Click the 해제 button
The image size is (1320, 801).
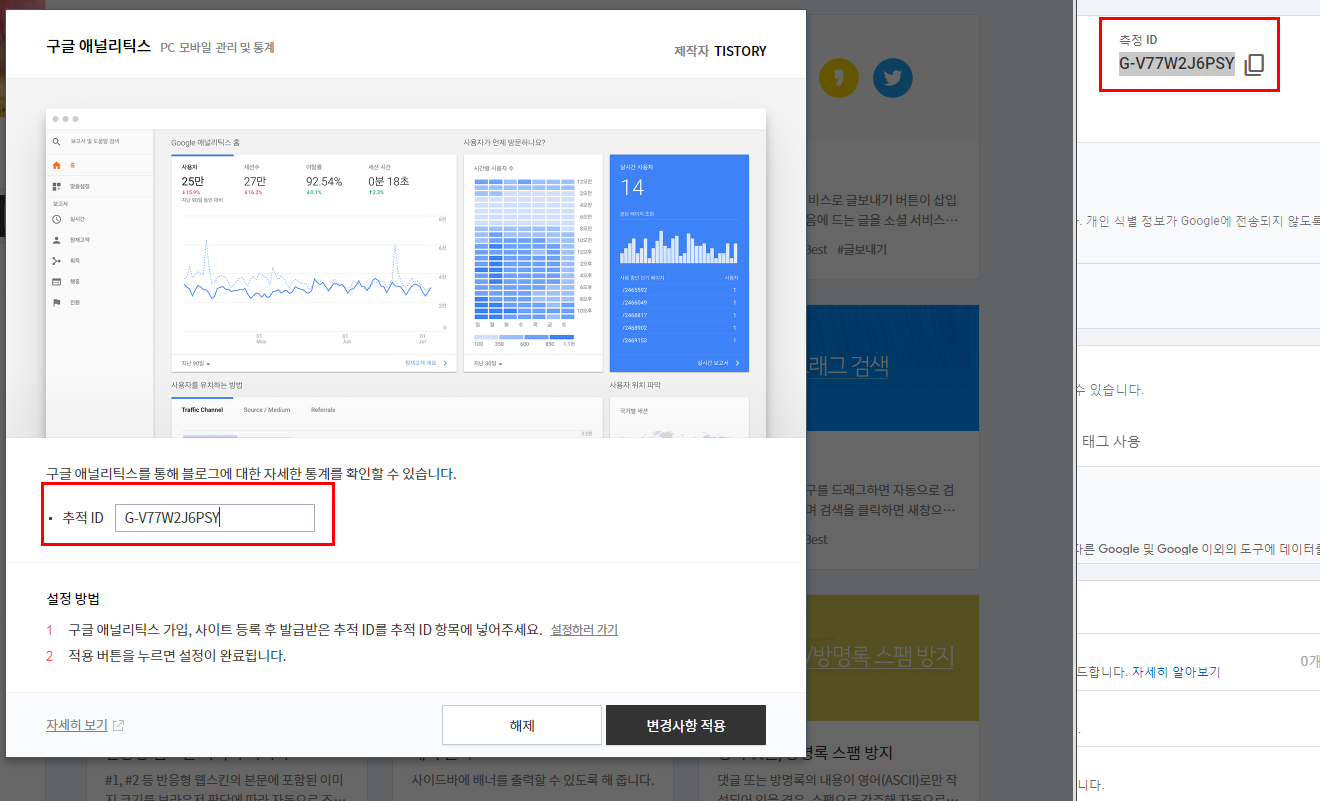(522, 725)
